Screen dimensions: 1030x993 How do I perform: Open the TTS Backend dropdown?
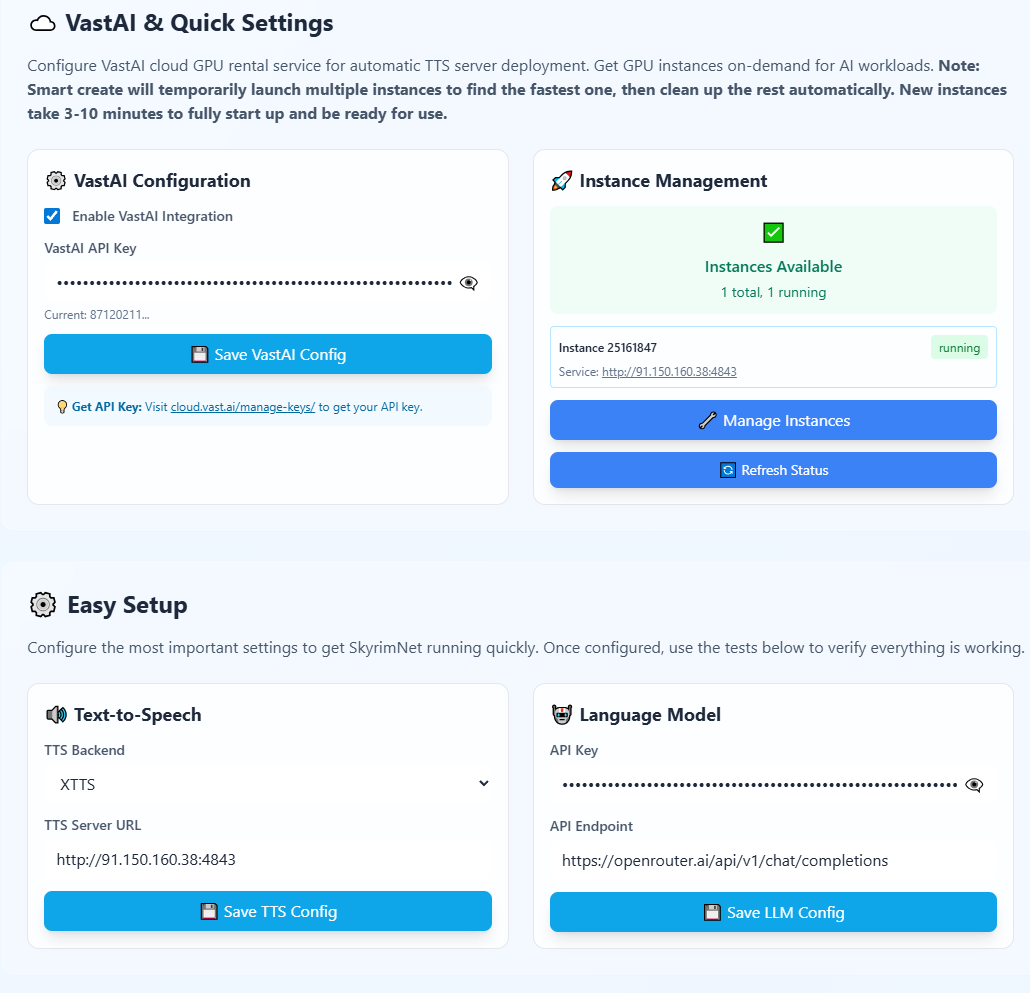pos(268,784)
